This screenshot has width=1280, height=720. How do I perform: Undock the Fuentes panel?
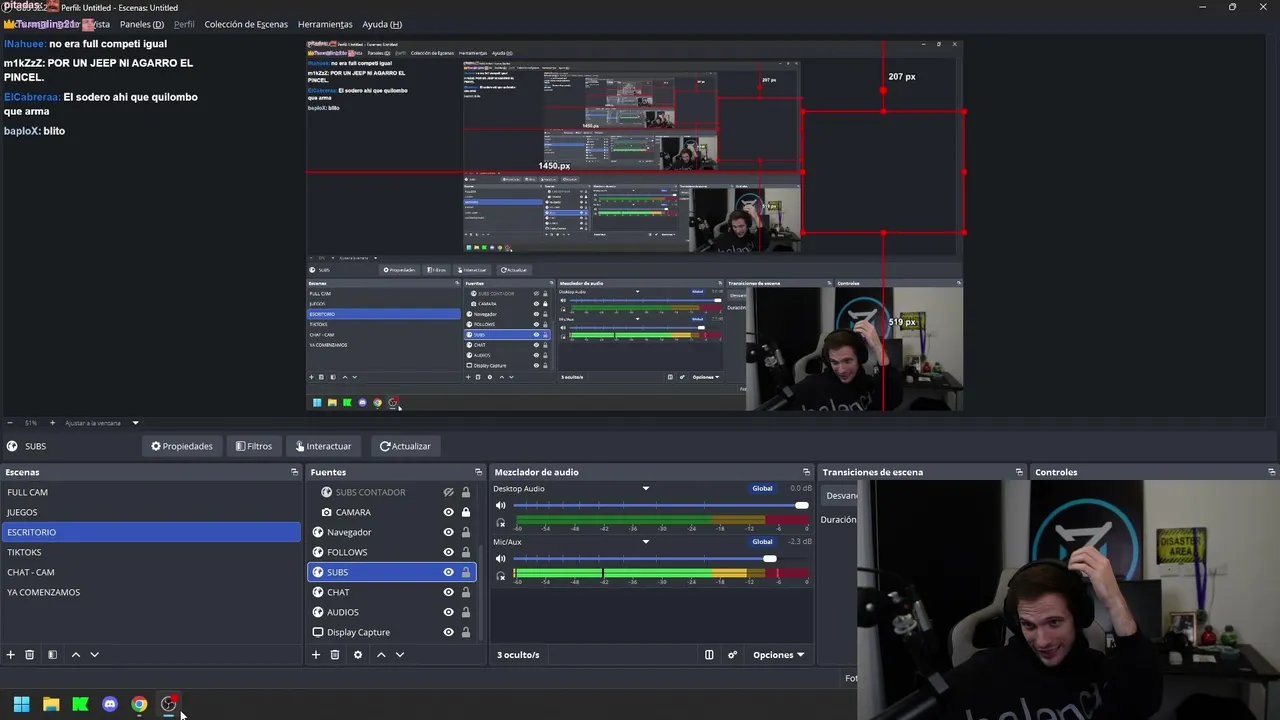[478, 472]
